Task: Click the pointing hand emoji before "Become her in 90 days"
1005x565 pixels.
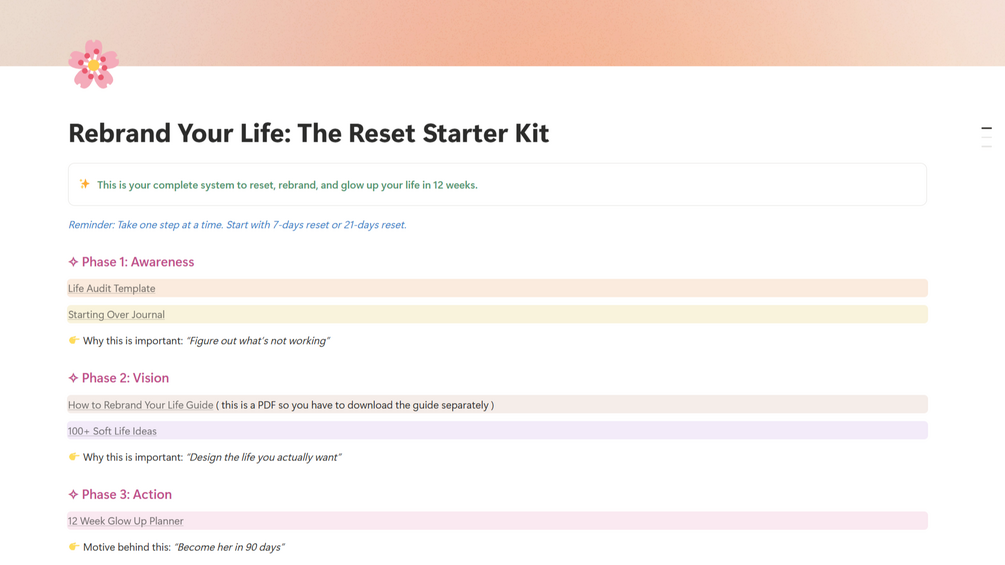Action: click(x=74, y=546)
